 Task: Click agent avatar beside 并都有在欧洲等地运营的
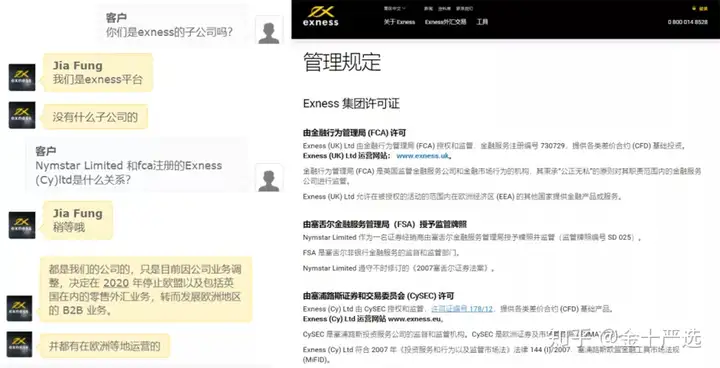19,344
